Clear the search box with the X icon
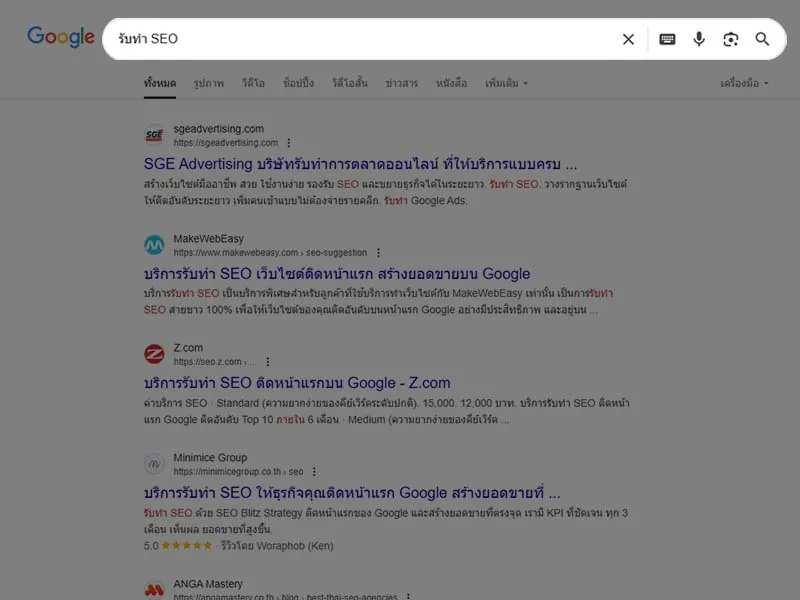 628,39
